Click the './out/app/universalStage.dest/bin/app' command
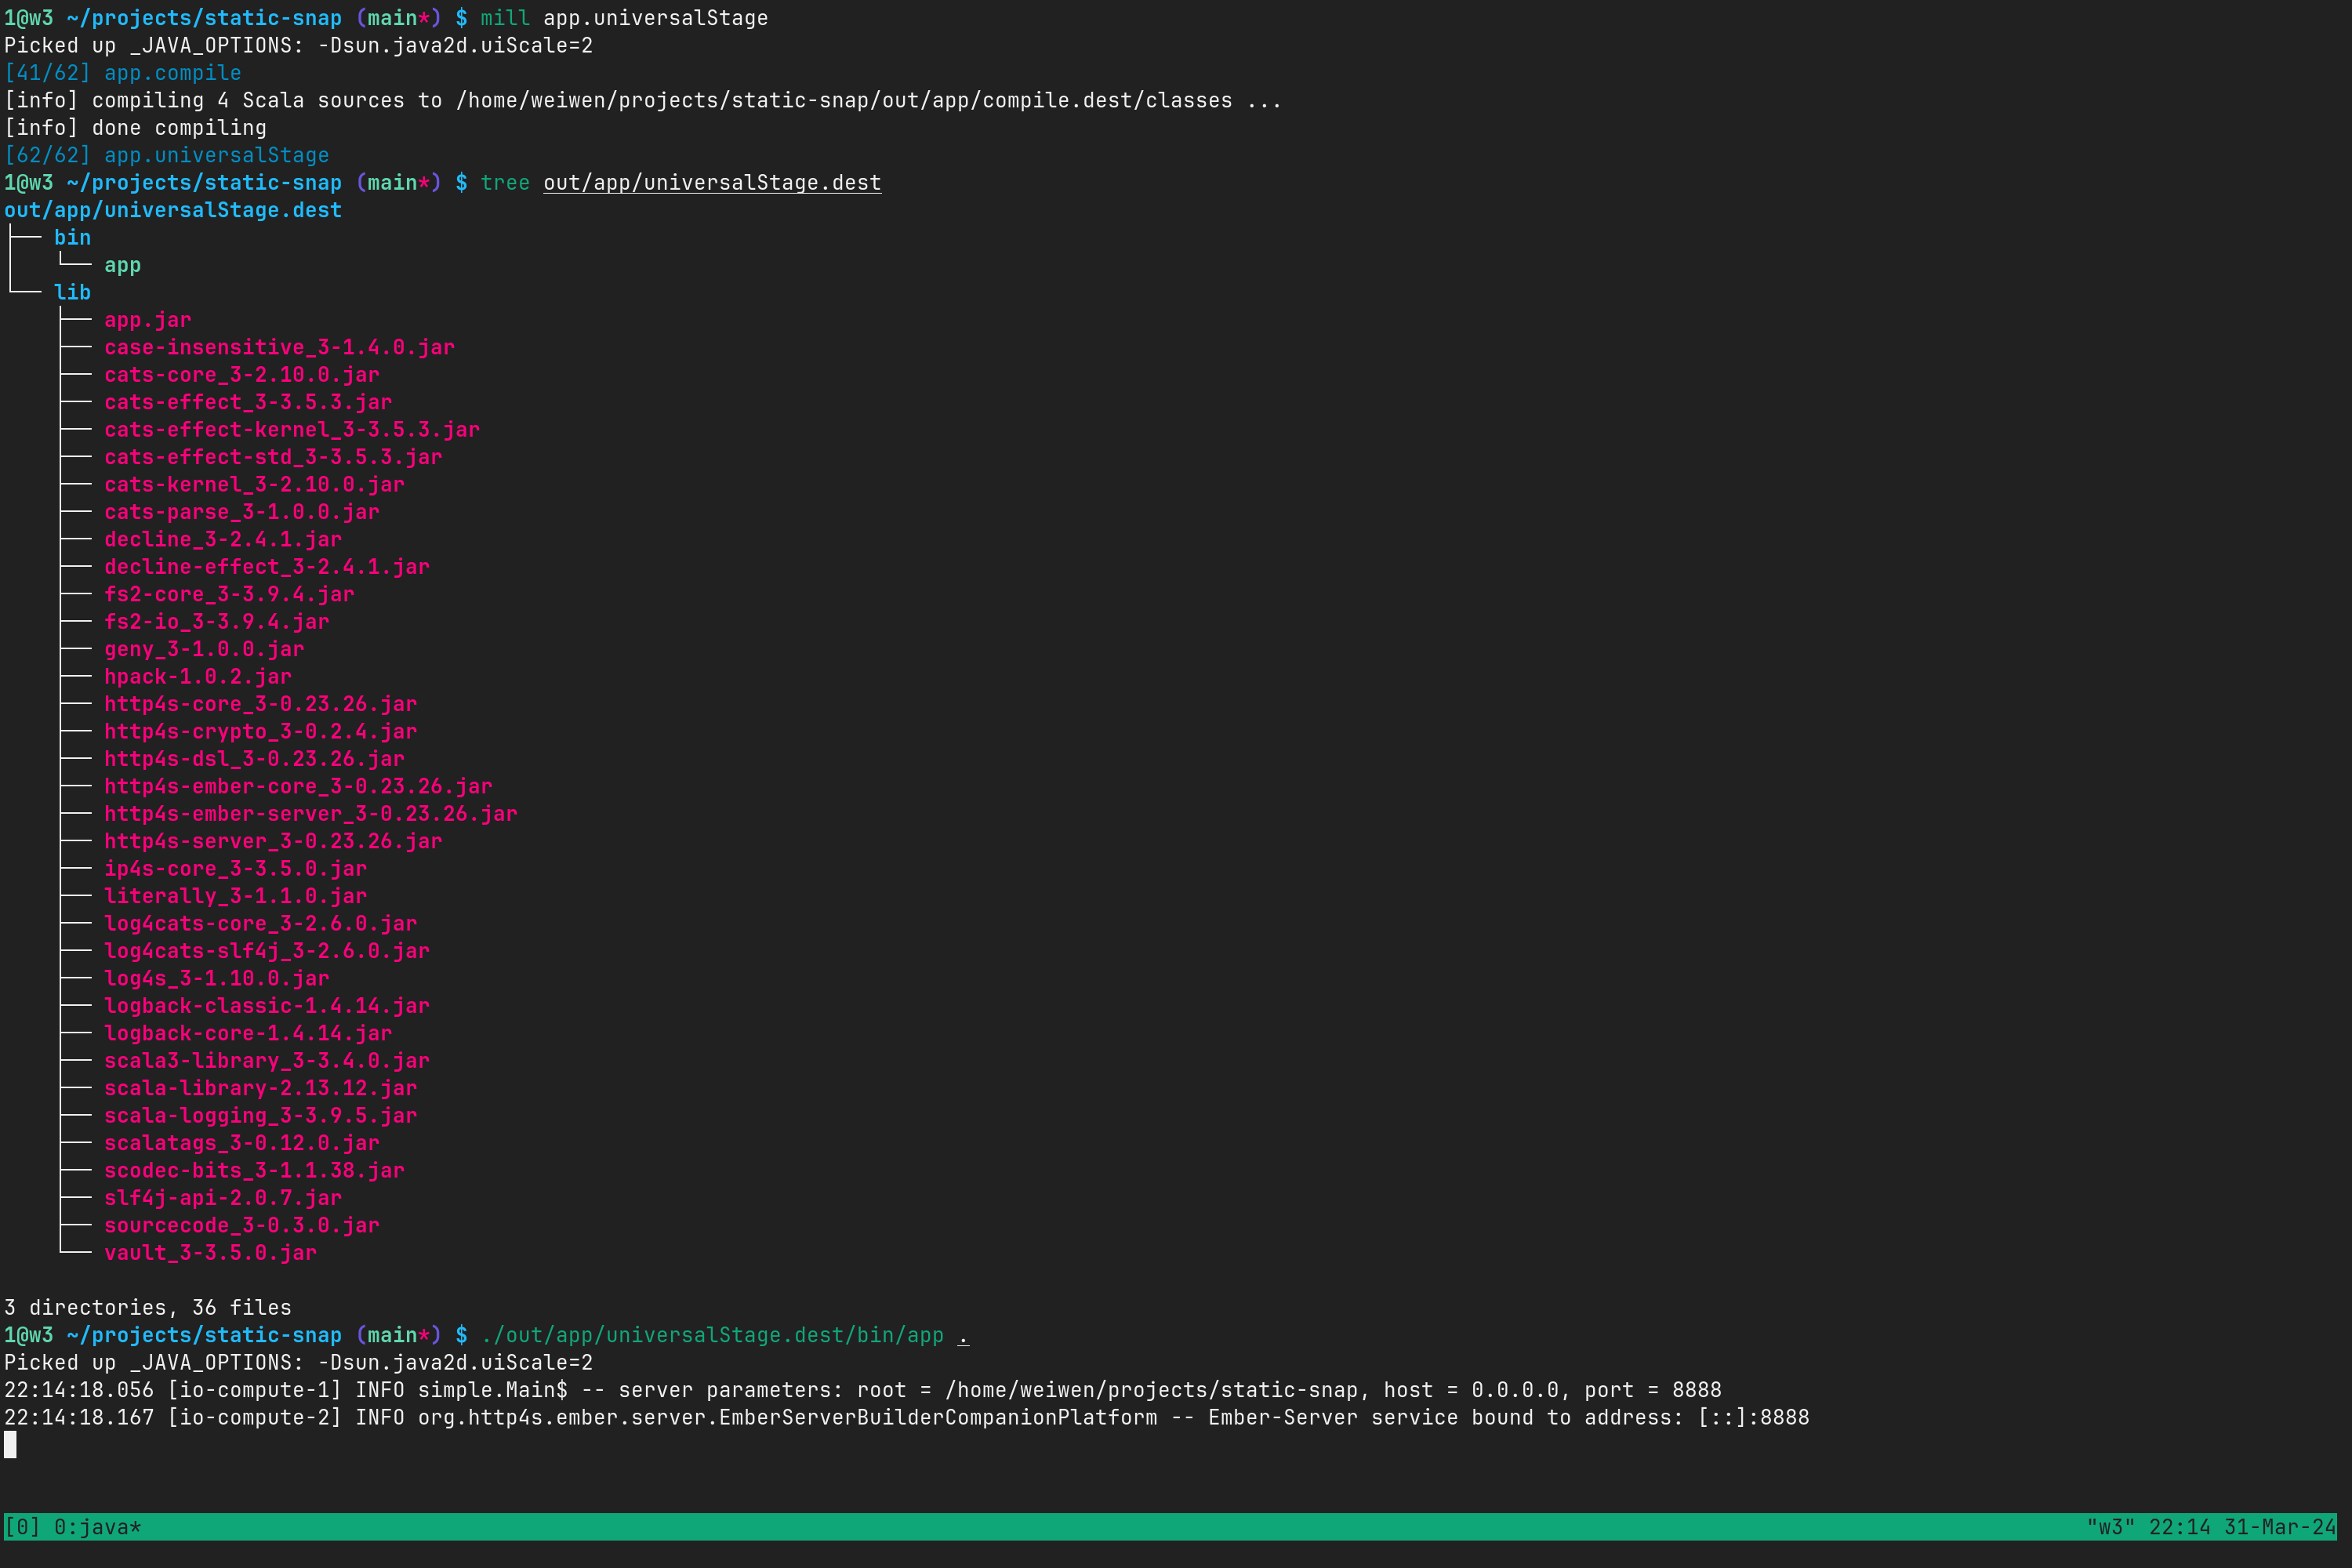Image resolution: width=2352 pixels, height=1568 pixels. pos(712,1335)
